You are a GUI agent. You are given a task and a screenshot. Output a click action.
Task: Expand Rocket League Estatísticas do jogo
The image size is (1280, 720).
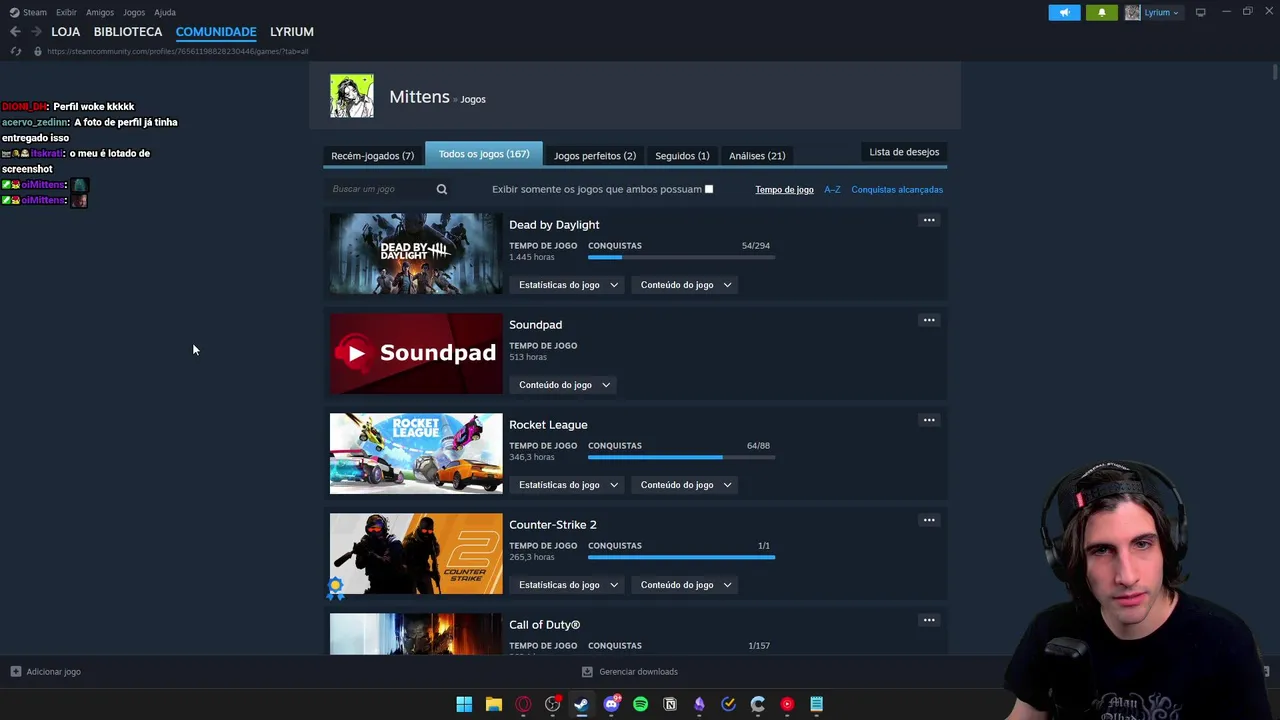pyautogui.click(x=568, y=485)
